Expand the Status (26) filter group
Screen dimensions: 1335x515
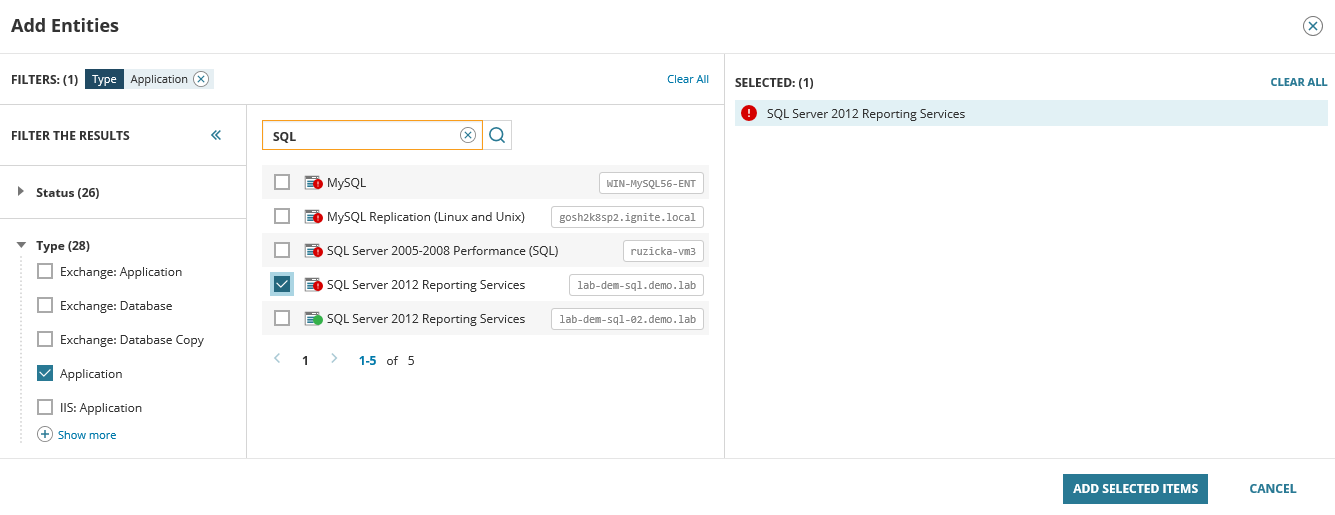point(21,192)
